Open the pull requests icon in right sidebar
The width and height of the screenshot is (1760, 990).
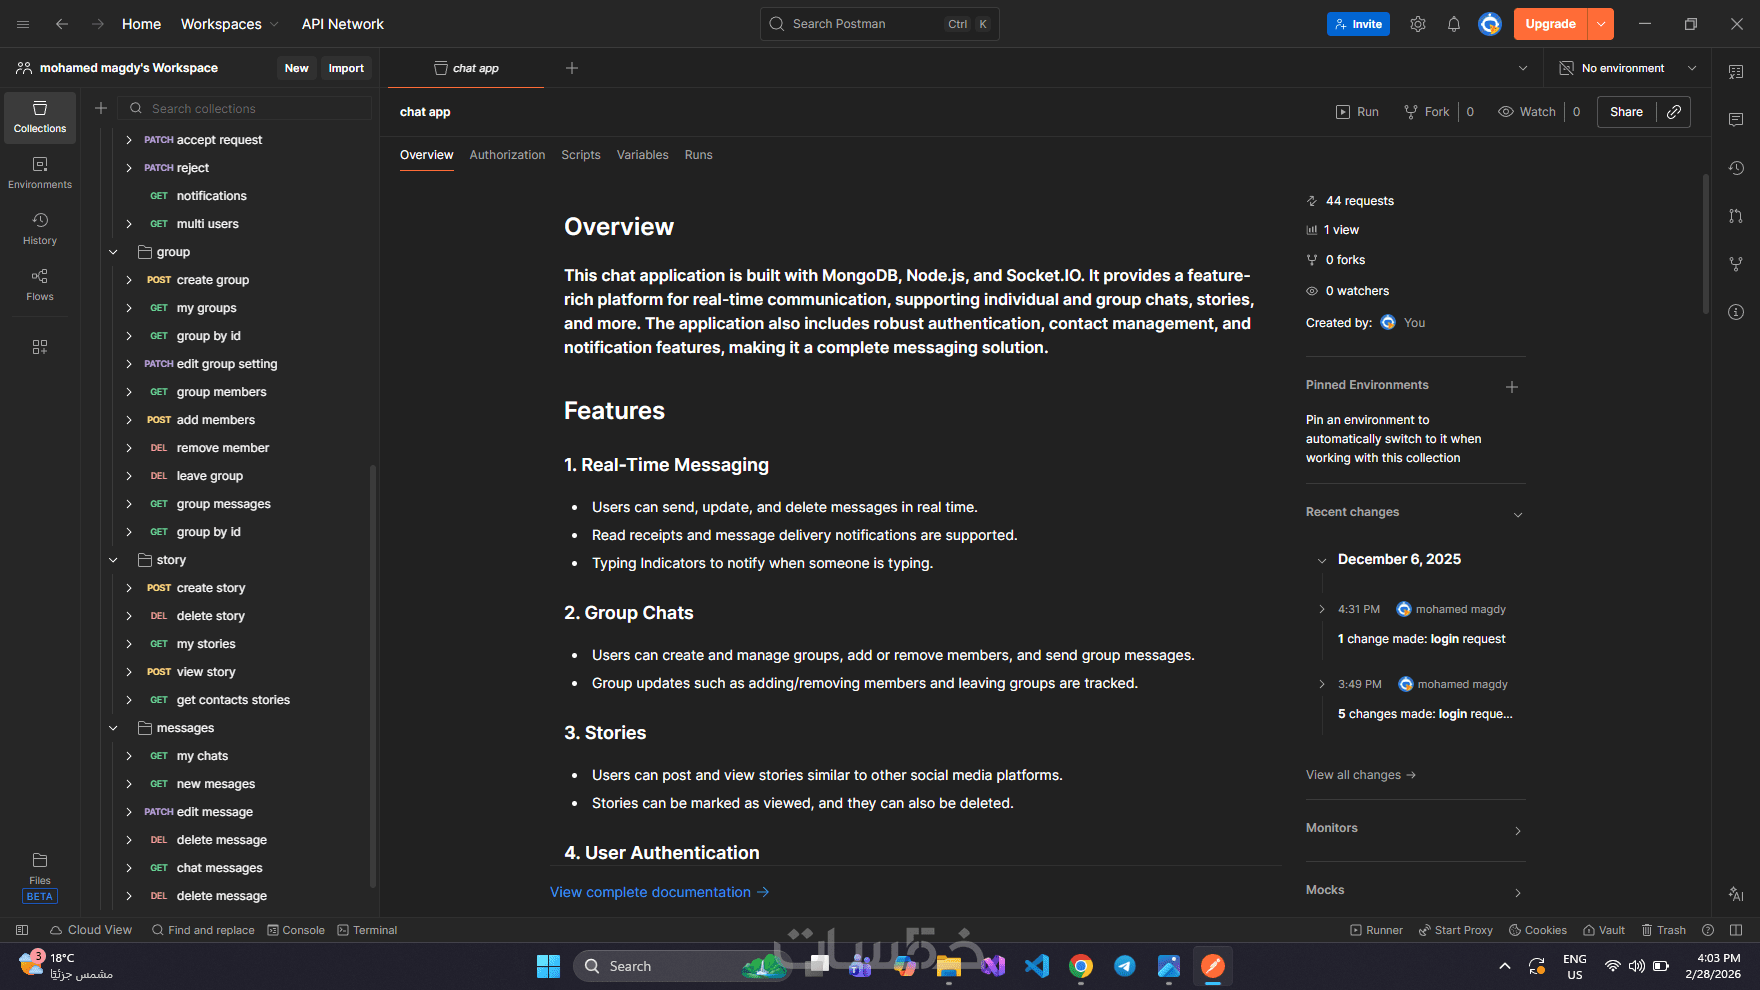(x=1736, y=216)
